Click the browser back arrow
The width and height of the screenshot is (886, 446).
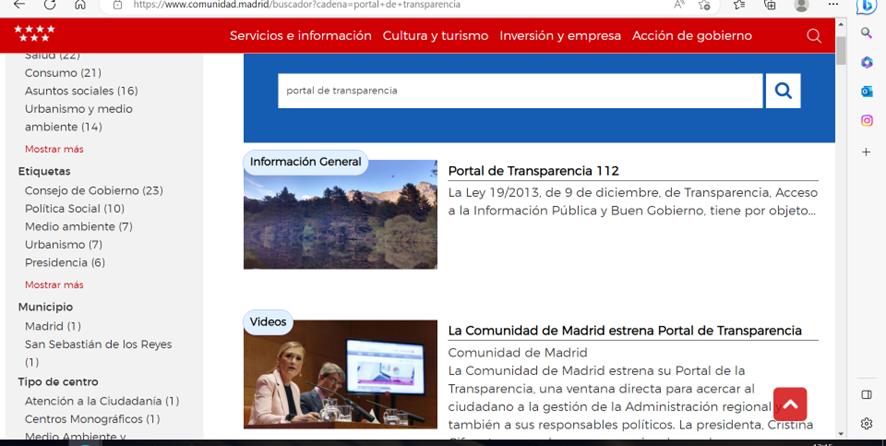pyautogui.click(x=19, y=5)
